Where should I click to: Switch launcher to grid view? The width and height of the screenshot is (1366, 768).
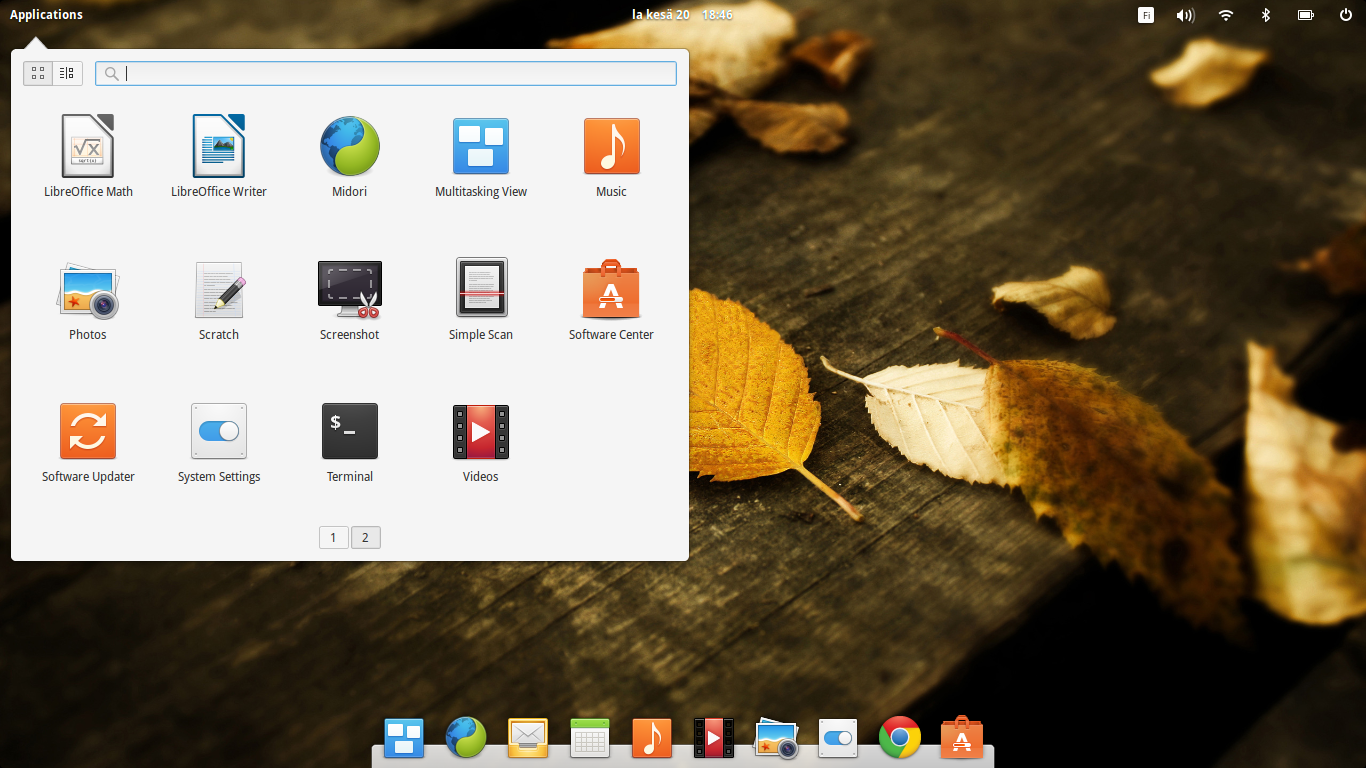coord(38,73)
